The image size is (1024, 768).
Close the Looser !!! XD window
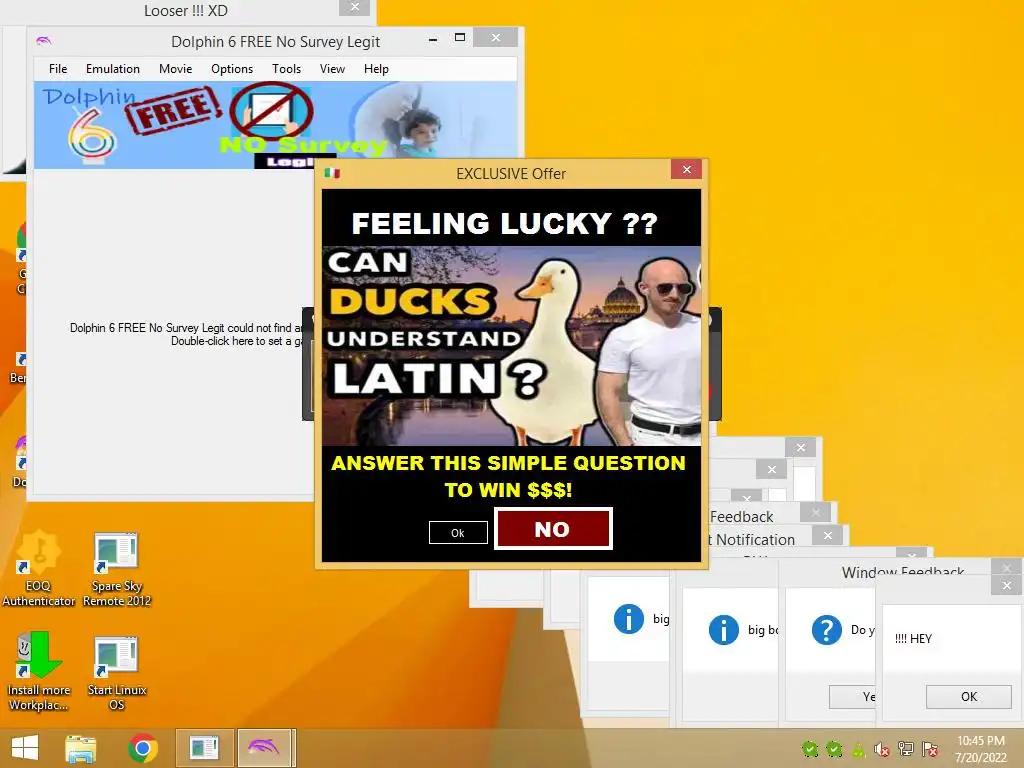[355, 7]
